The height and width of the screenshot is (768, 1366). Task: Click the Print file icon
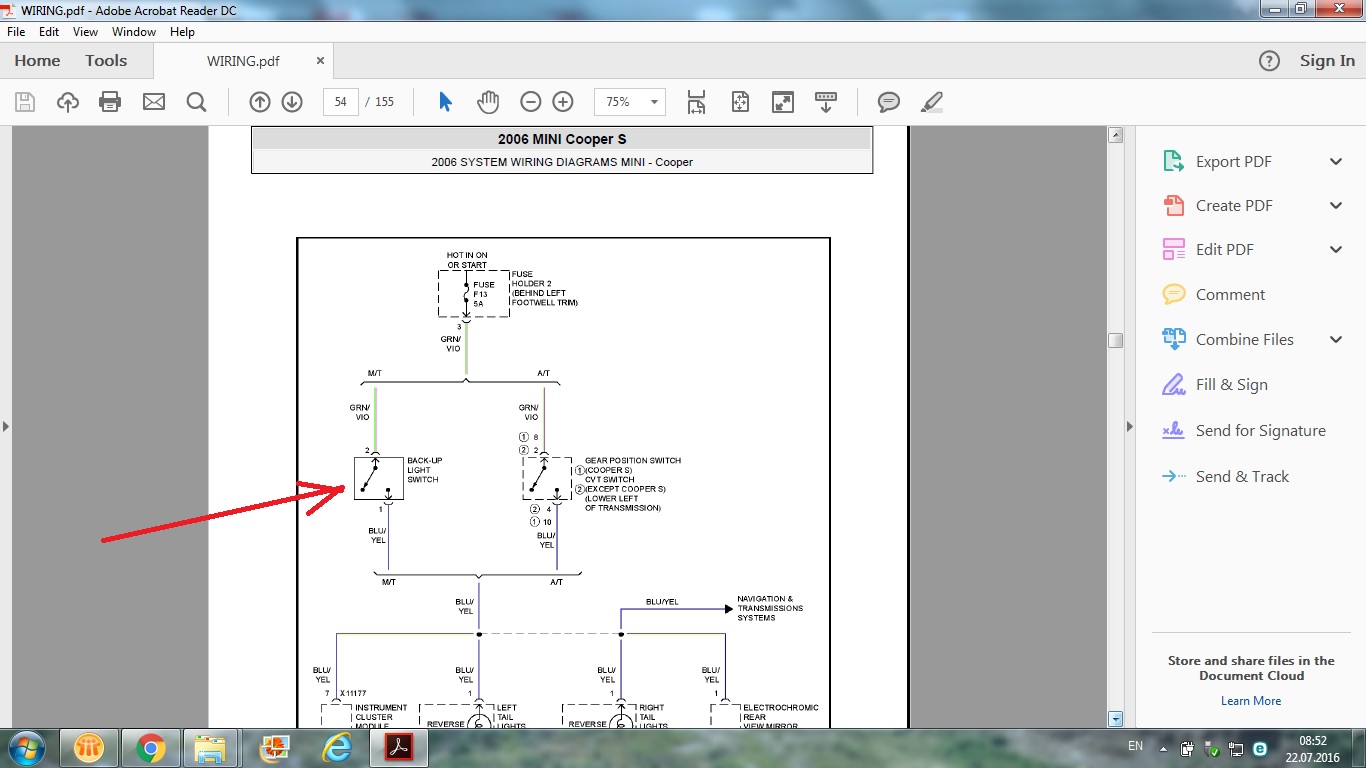(x=110, y=102)
